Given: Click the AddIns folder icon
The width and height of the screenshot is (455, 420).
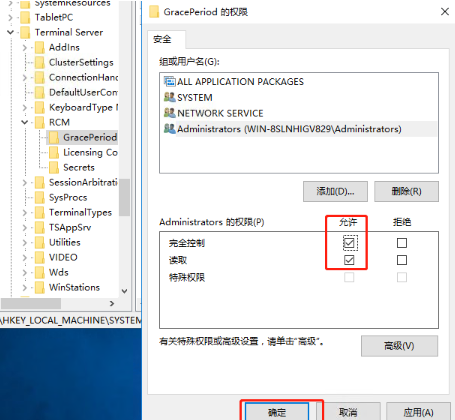Looking at the screenshot, I should tap(40, 47).
